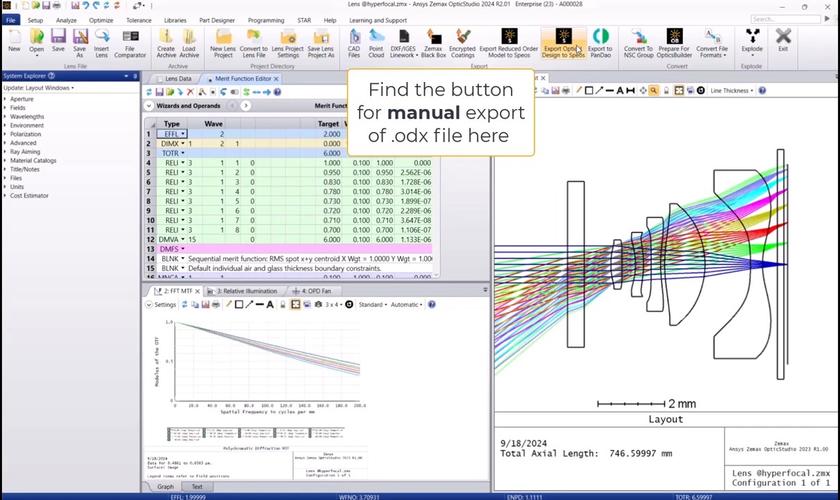Open the Standard dropdown in FFT MTF
This screenshot has height=500, width=840.
tap(371, 304)
